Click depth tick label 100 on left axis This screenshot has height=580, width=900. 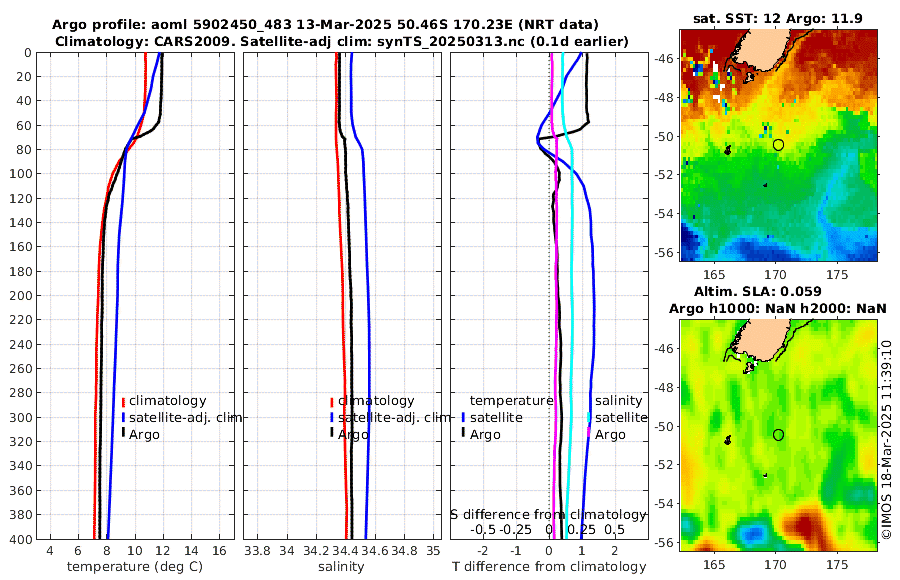point(21,174)
